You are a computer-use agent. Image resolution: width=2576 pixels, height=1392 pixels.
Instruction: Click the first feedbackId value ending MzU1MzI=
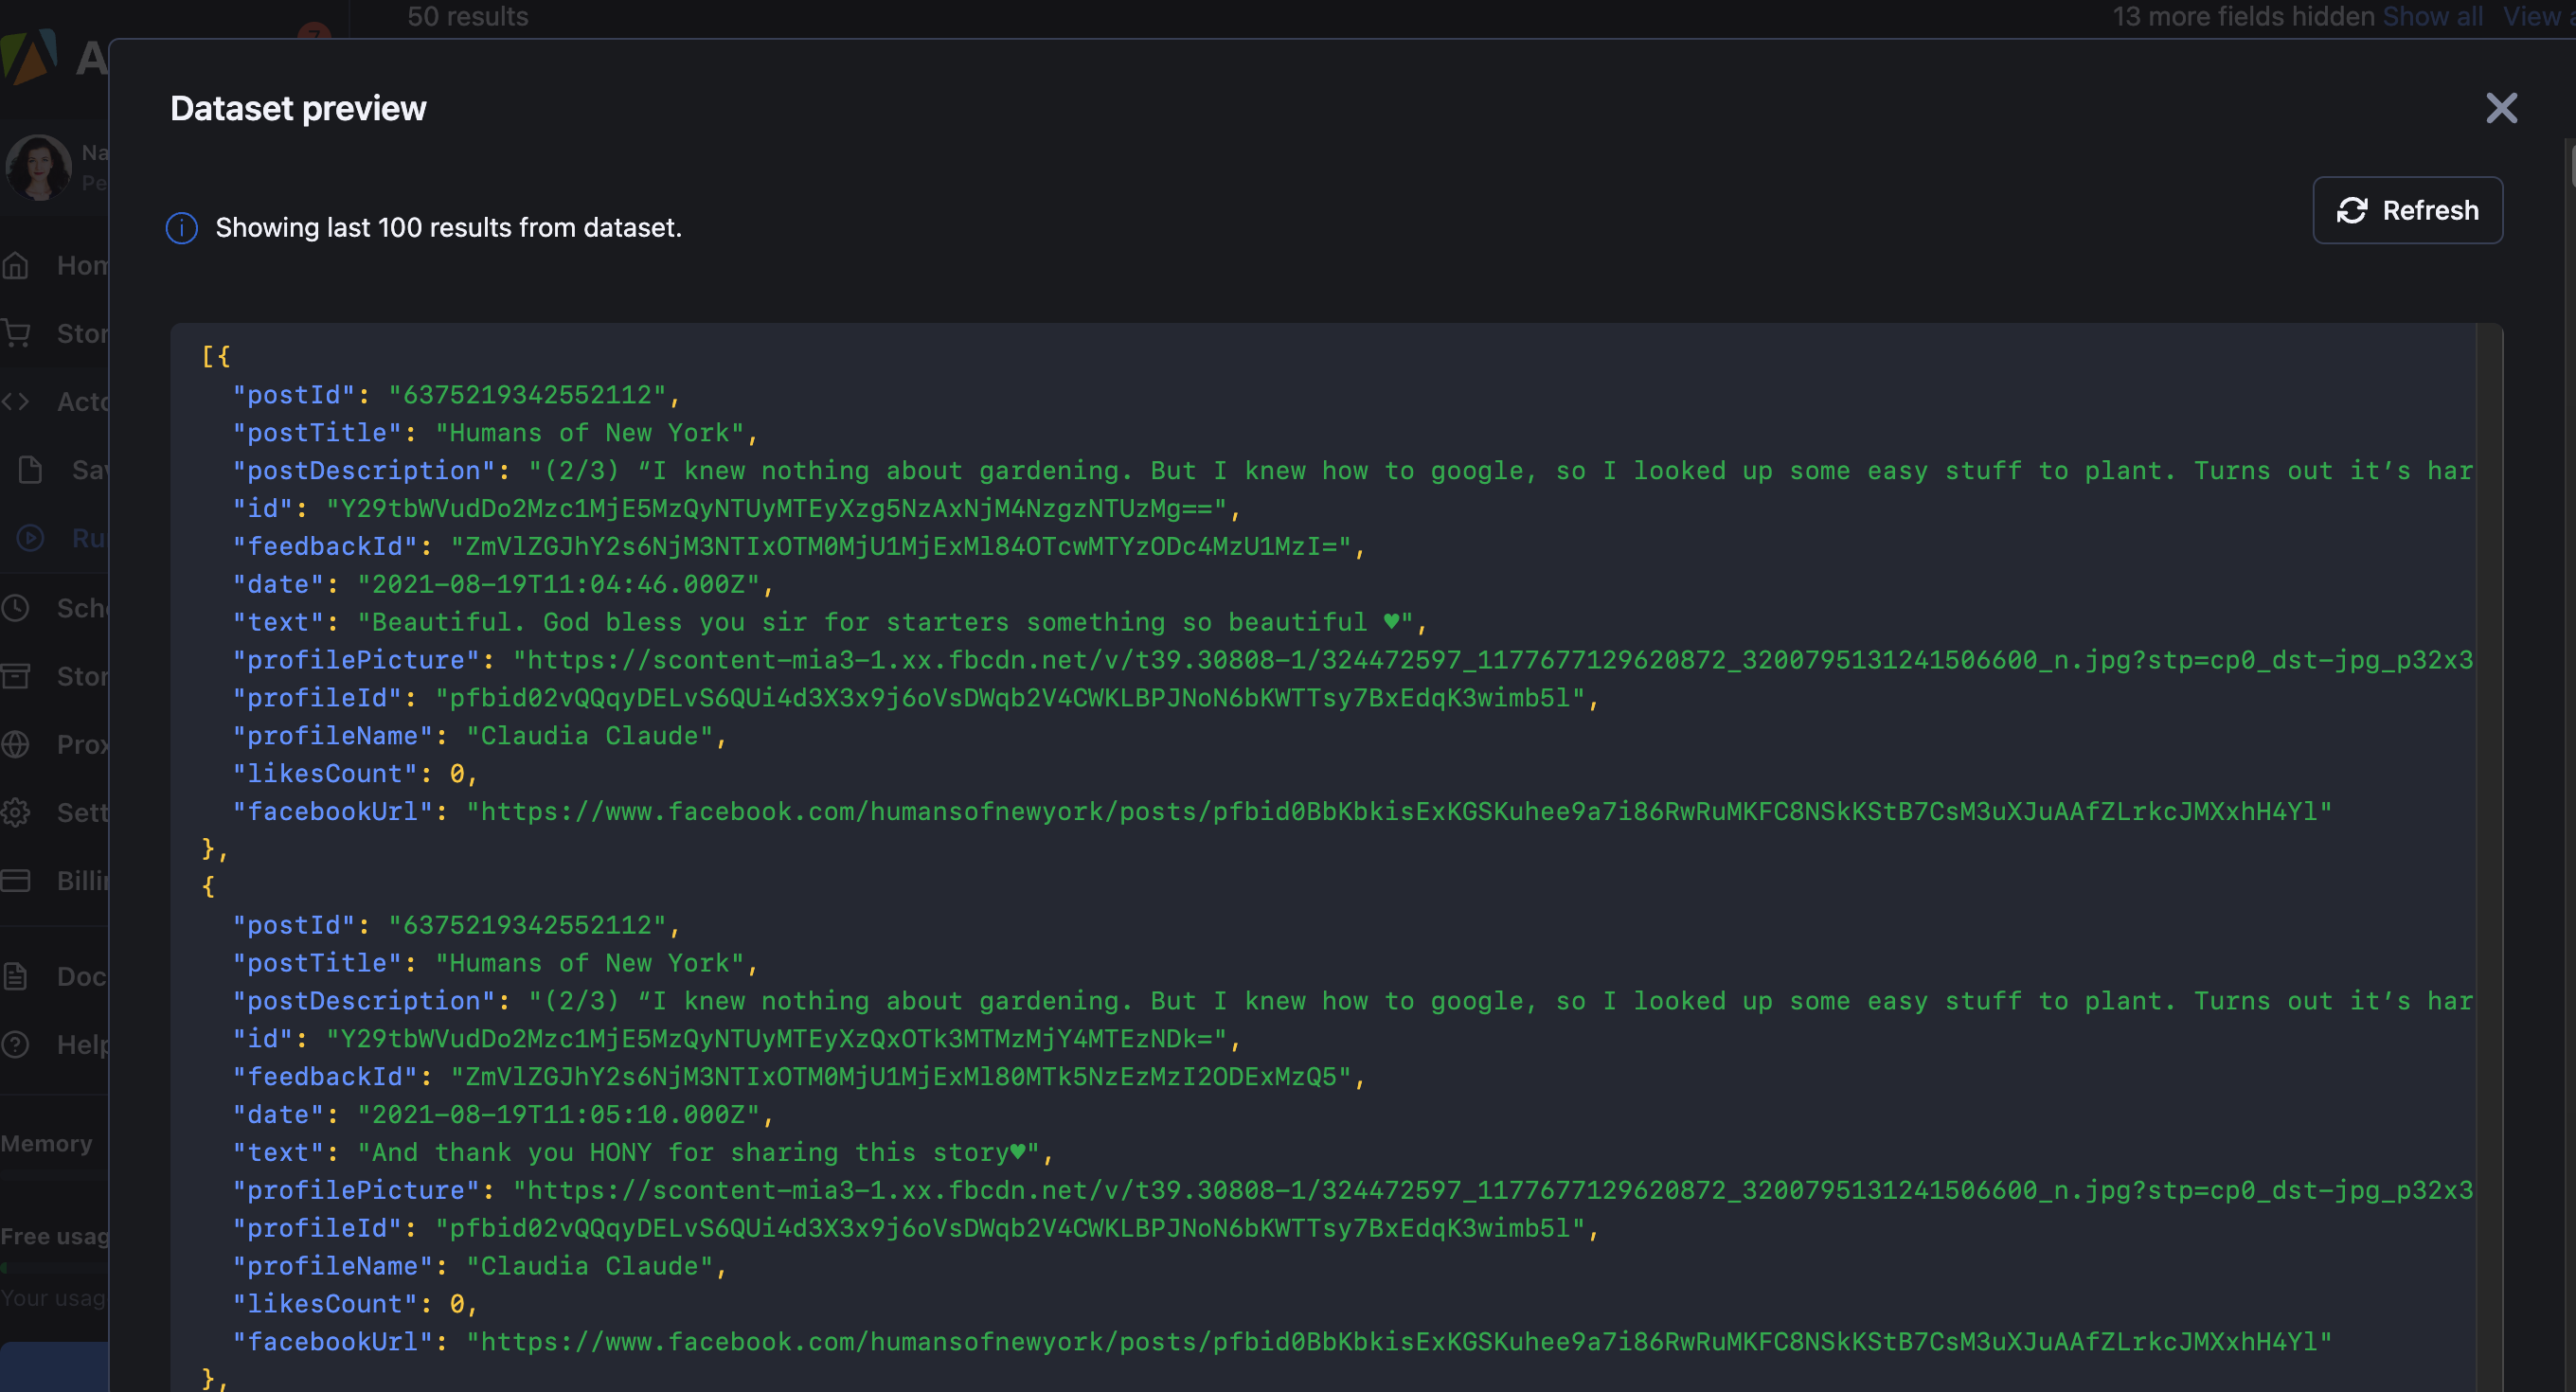900,546
